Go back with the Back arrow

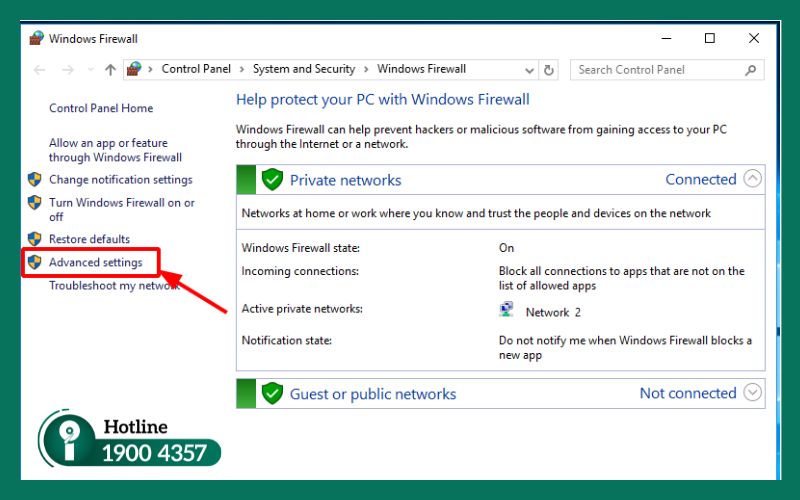(39, 70)
